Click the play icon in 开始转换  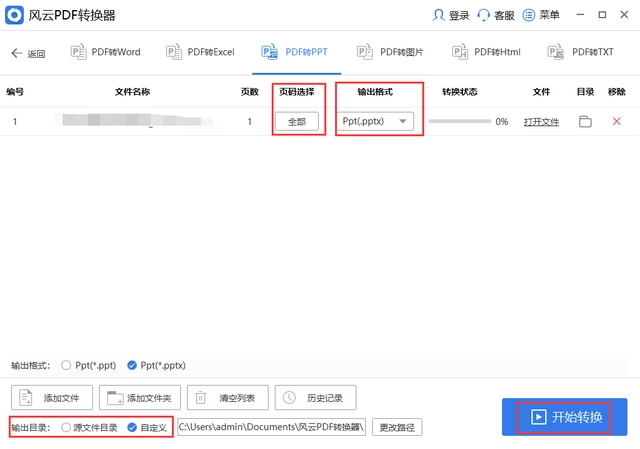(x=538, y=417)
